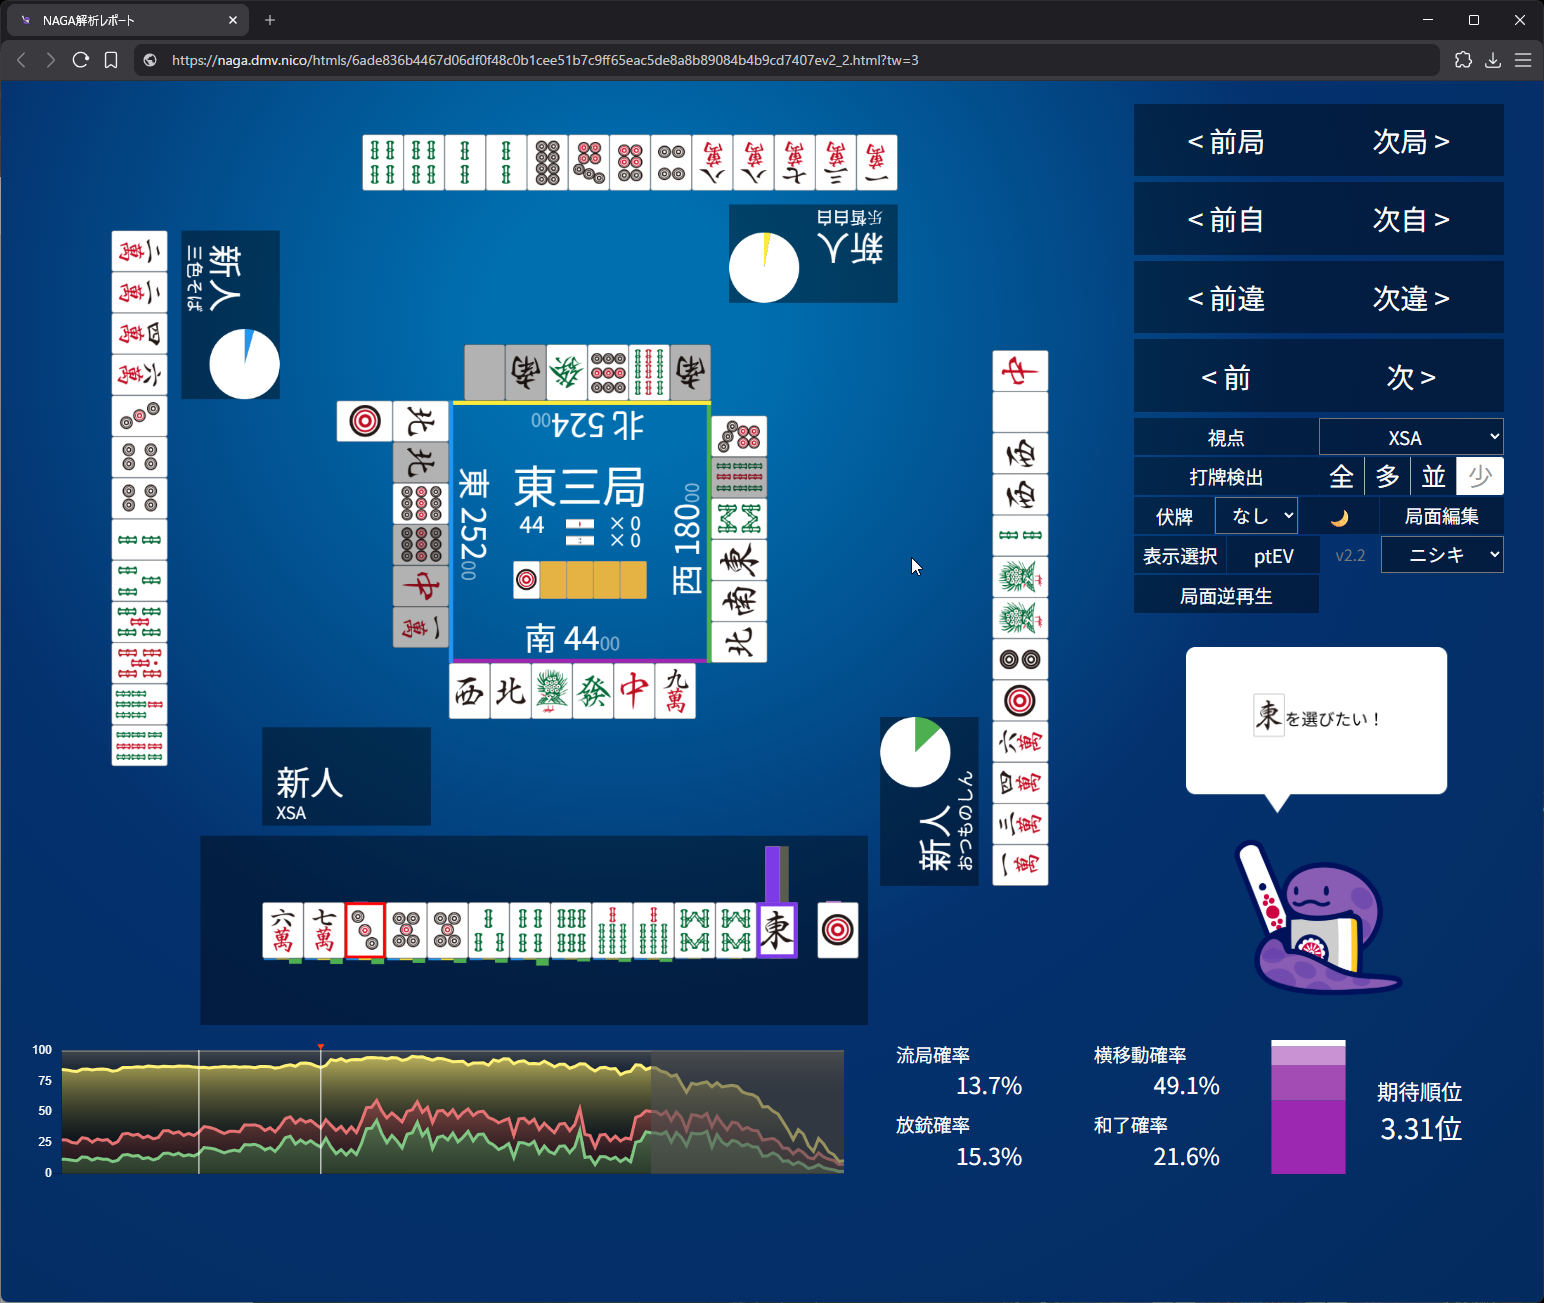Click the new tab plus icon
Image resolution: width=1544 pixels, height=1303 pixels.
(270, 20)
